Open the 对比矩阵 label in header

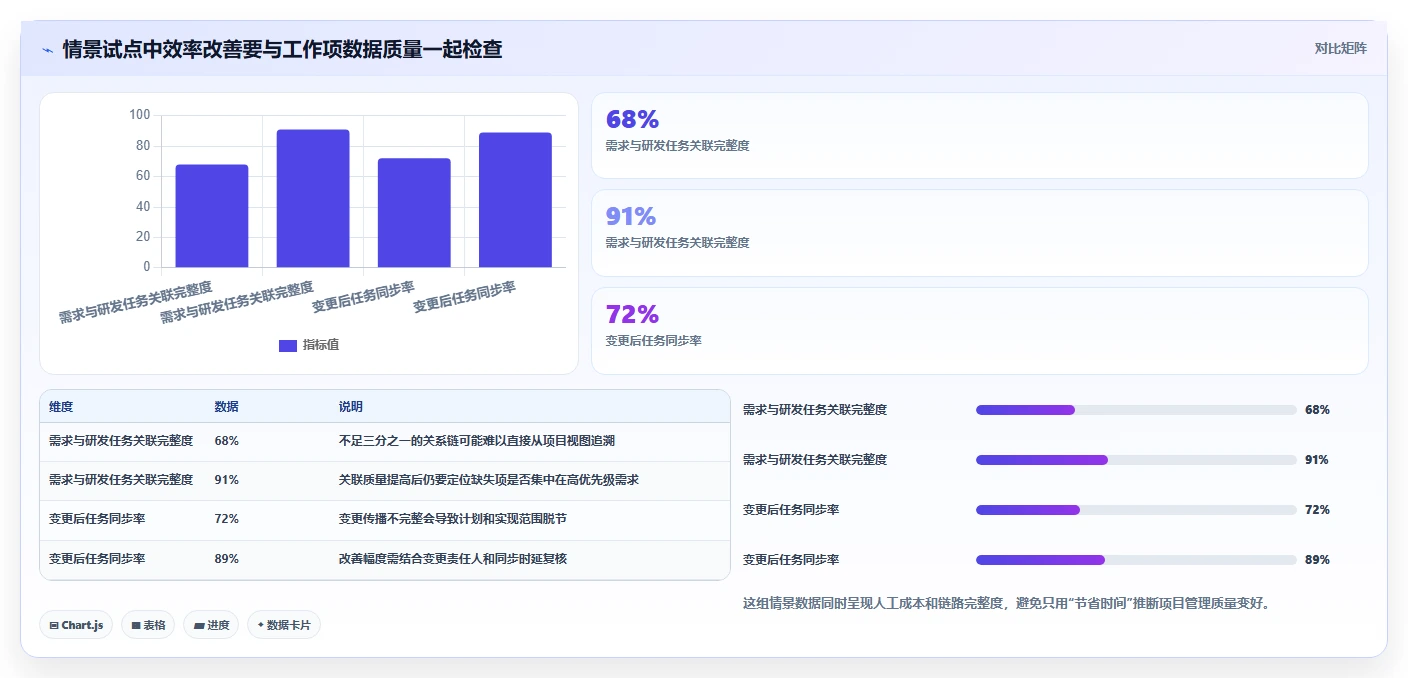[1340, 48]
